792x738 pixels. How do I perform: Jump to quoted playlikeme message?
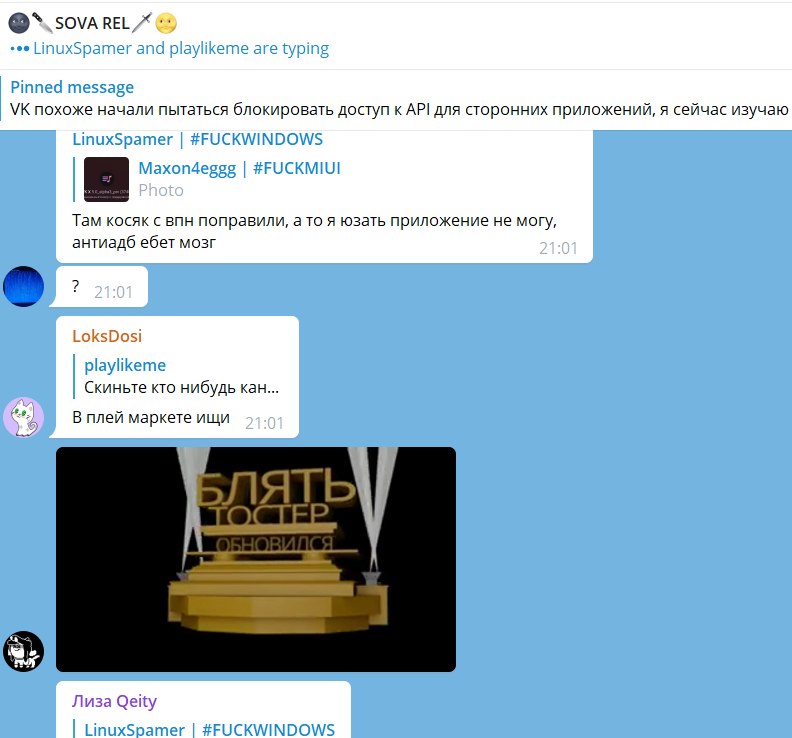point(181,376)
